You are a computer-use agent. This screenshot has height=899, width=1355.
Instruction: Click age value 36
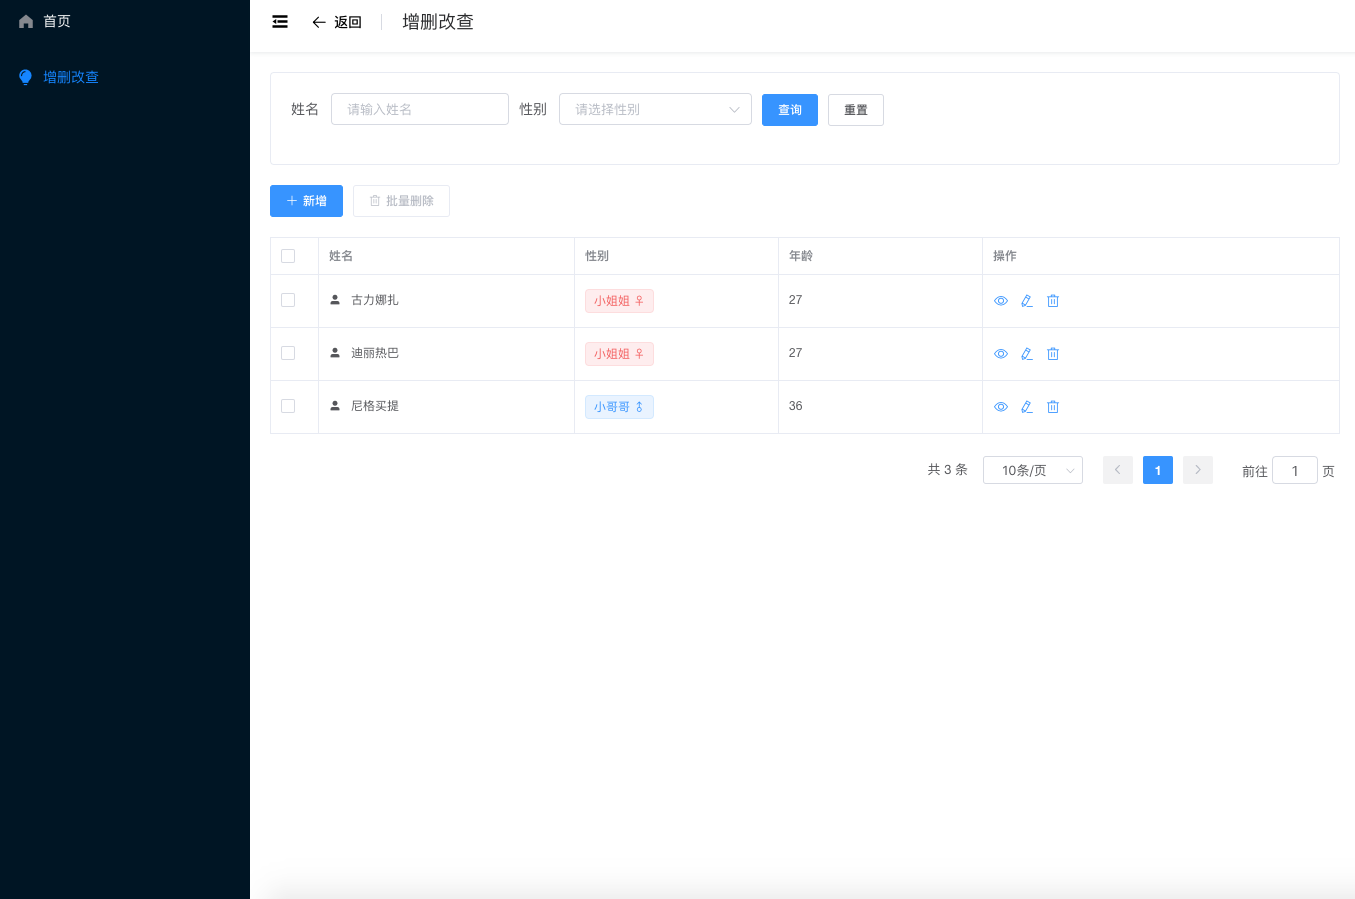tap(796, 406)
